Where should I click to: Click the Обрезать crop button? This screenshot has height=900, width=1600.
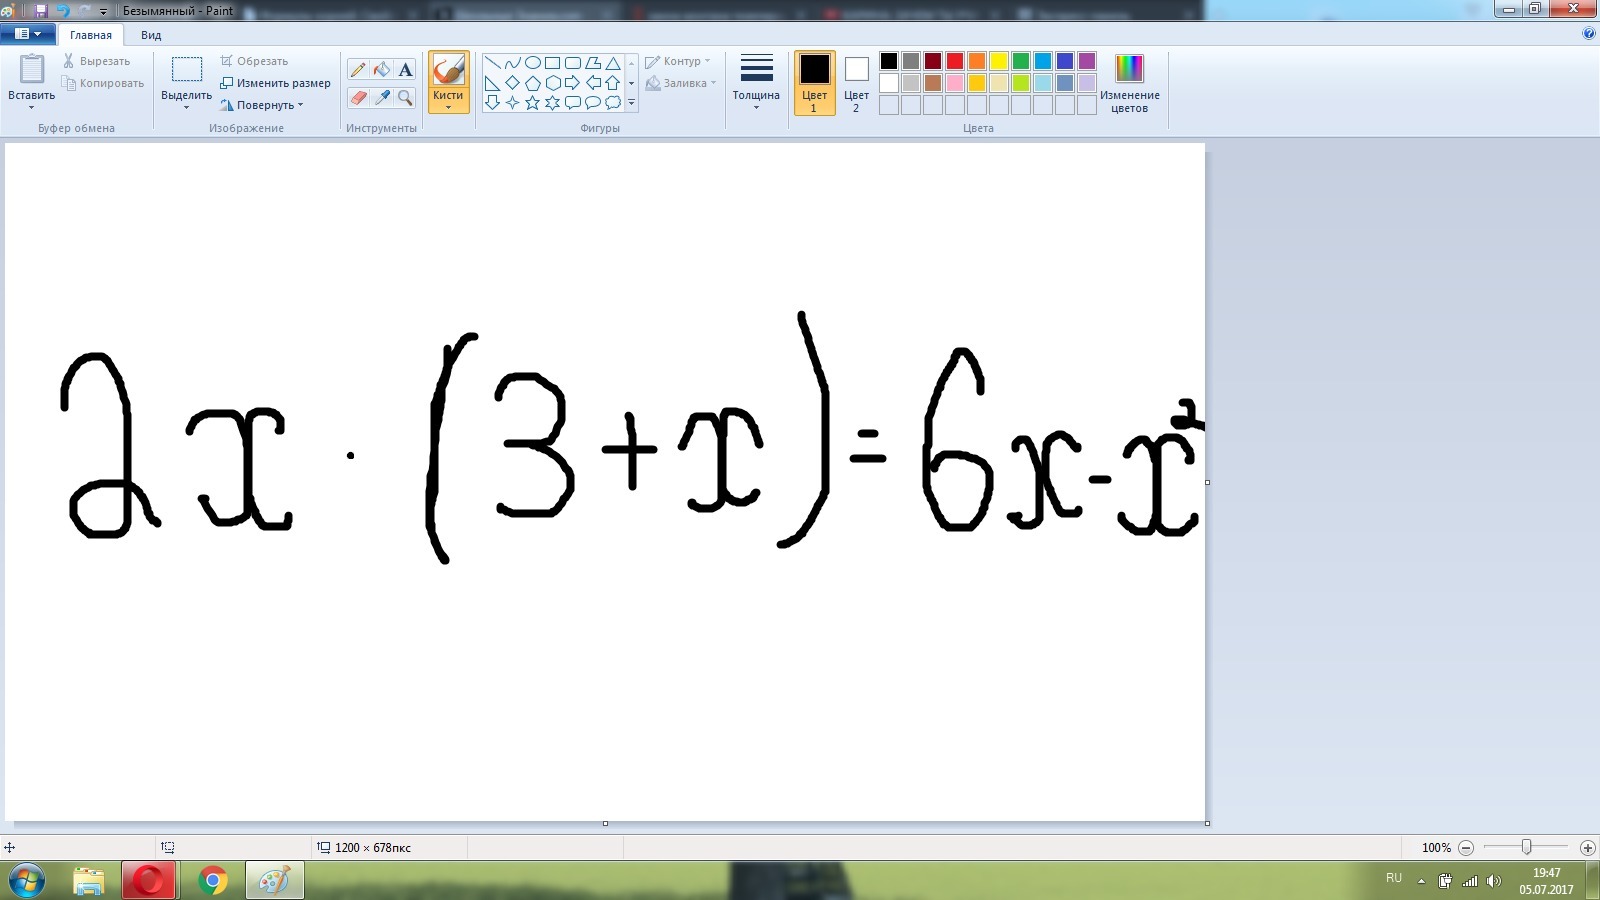tap(254, 61)
